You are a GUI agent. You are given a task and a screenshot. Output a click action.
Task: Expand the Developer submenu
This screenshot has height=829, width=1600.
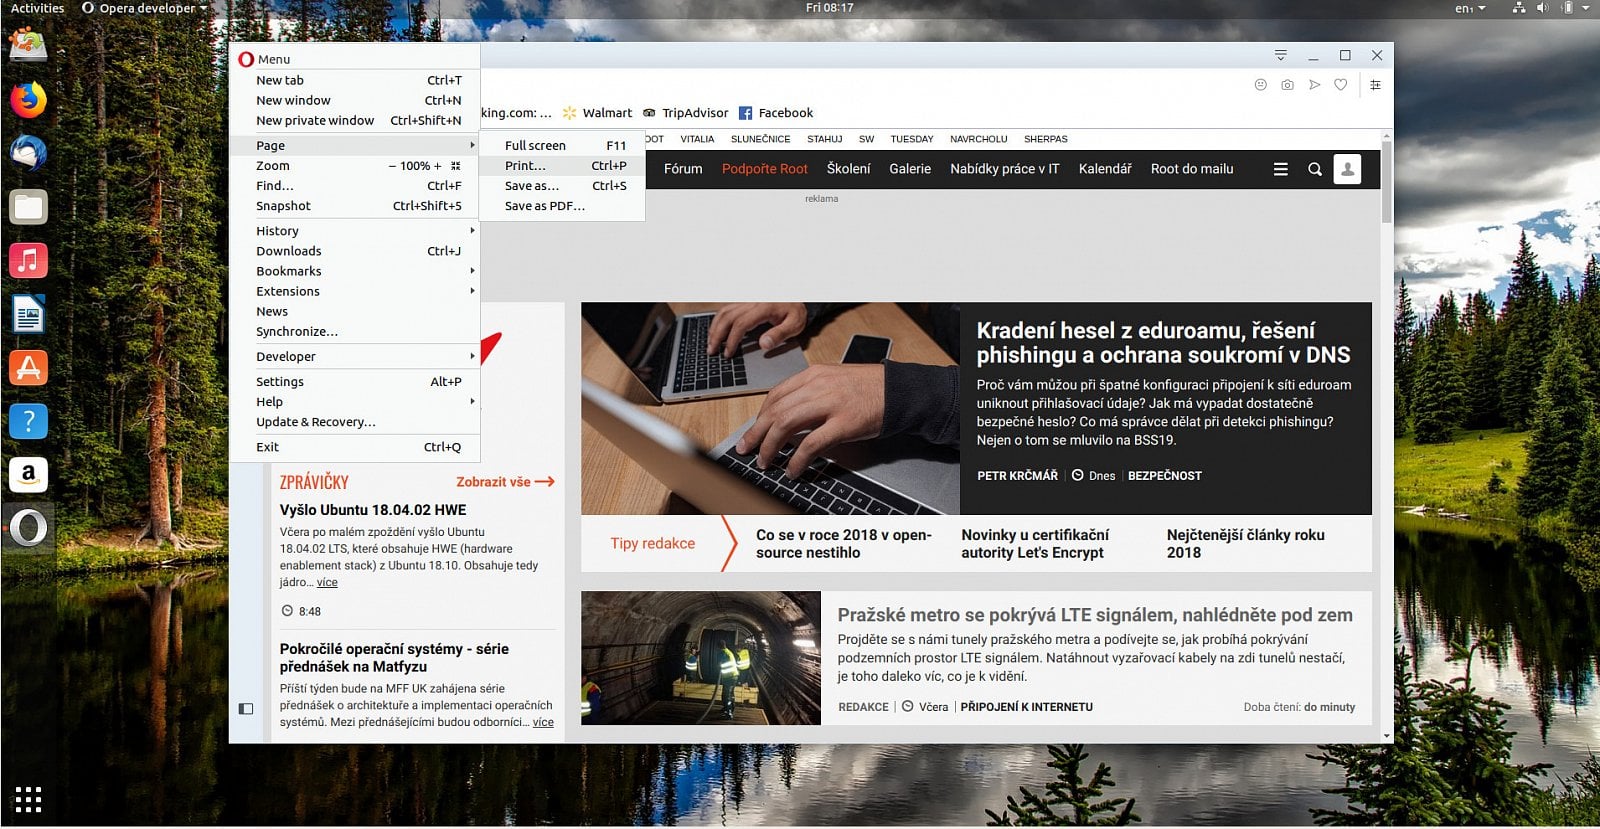pyautogui.click(x=355, y=356)
